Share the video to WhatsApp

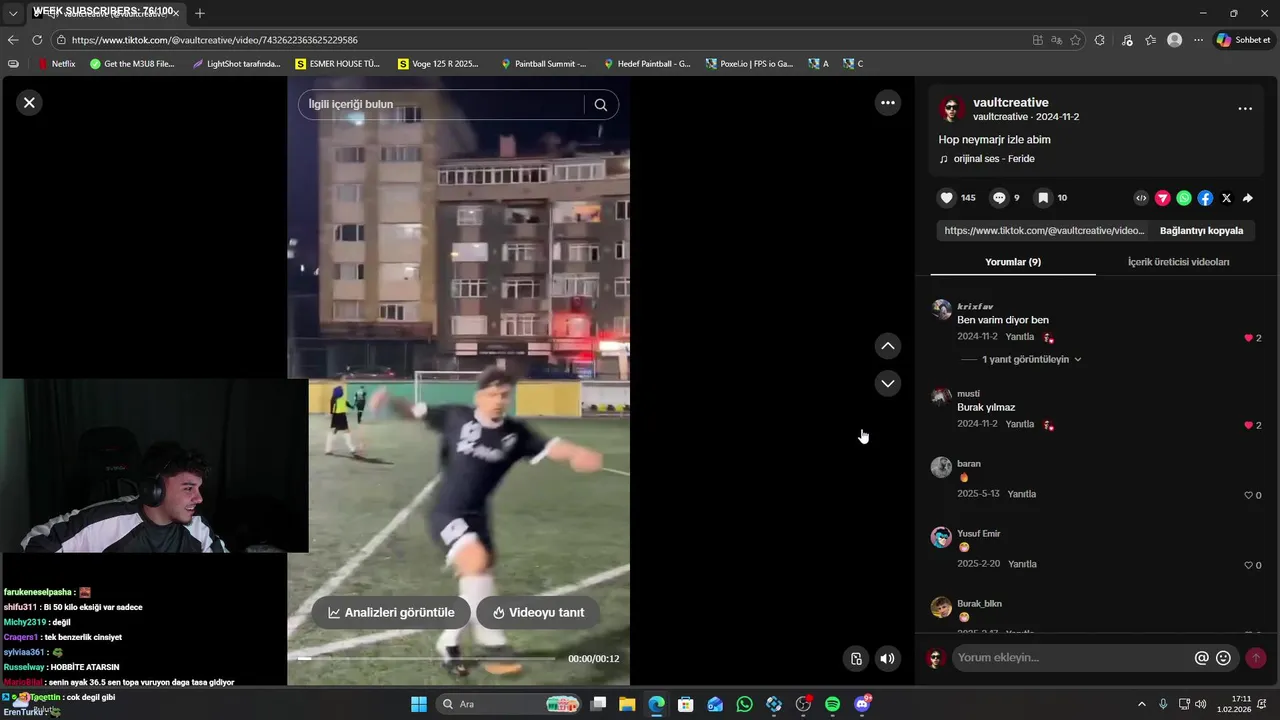(1184, 198)
